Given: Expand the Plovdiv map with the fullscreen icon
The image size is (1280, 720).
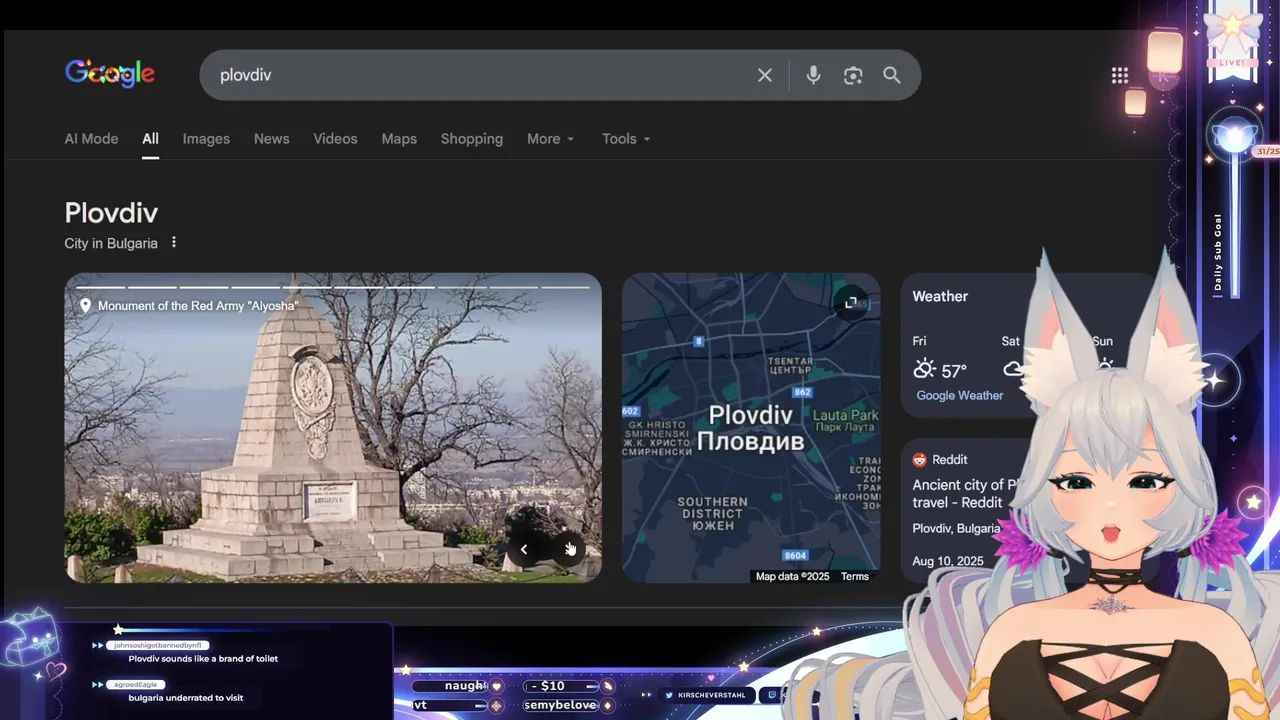Looking at the screenshot, I should (851, 303).
